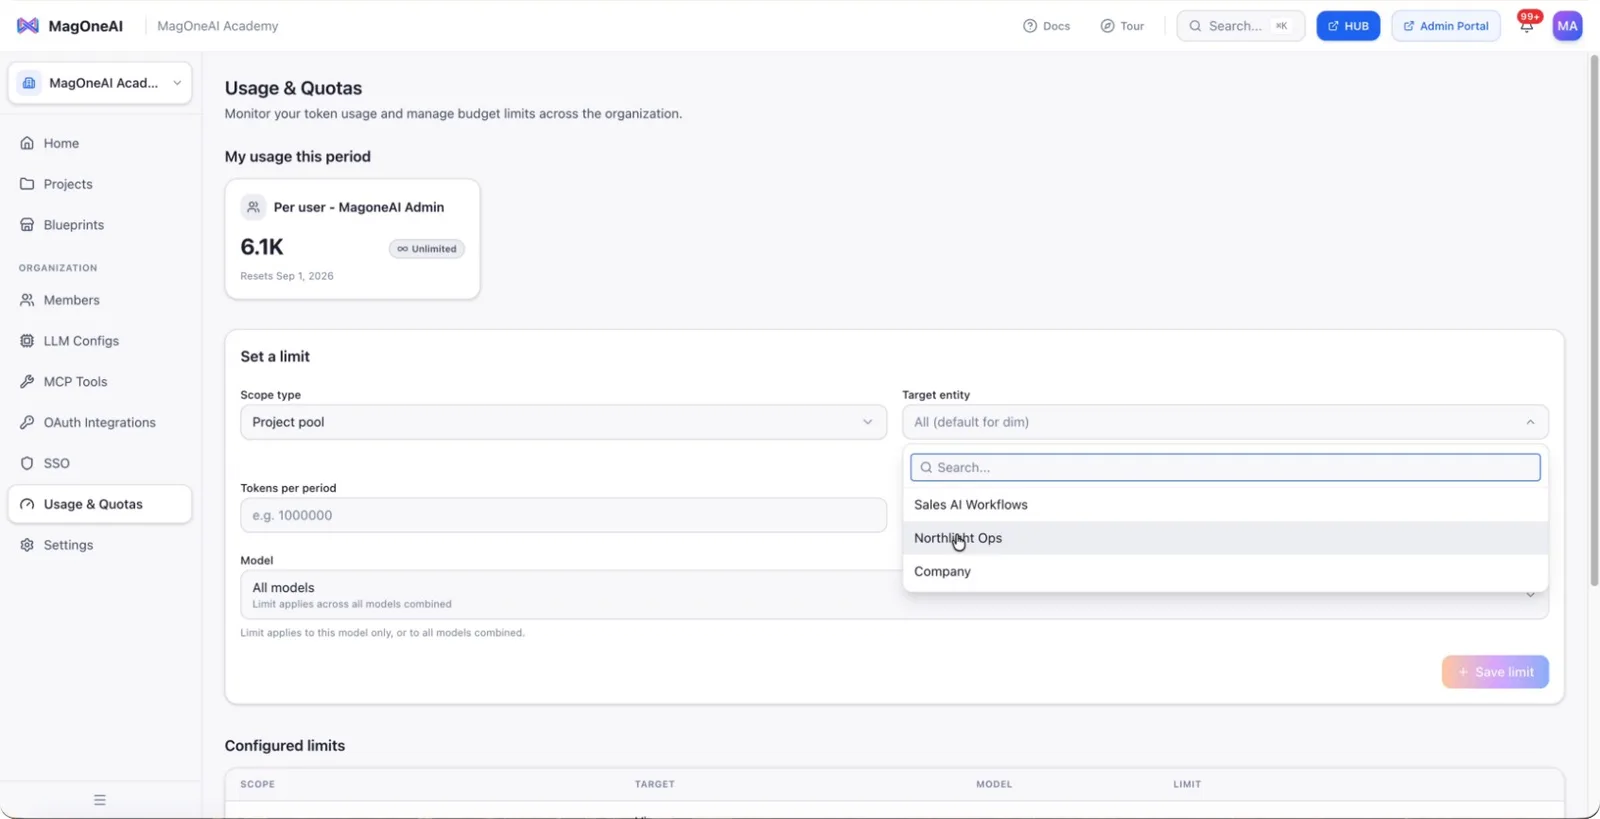This screenshot has height=819, width=1600.
Task: Click the LIMIT column header
Action: click(x=1187, y=784)
